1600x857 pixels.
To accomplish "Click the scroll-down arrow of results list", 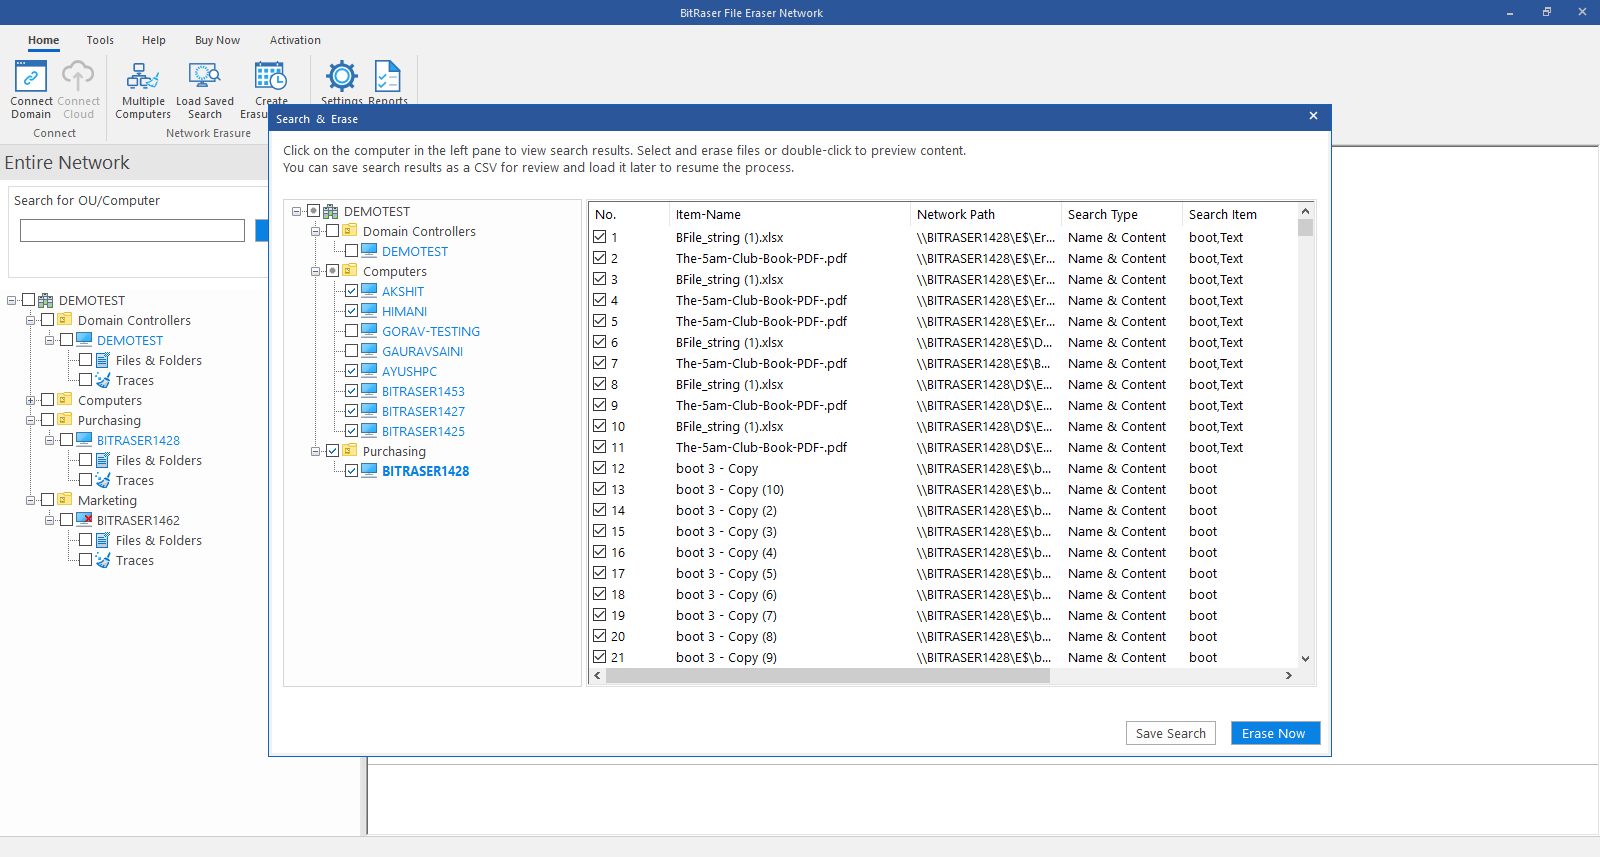I will (1305, 658).
